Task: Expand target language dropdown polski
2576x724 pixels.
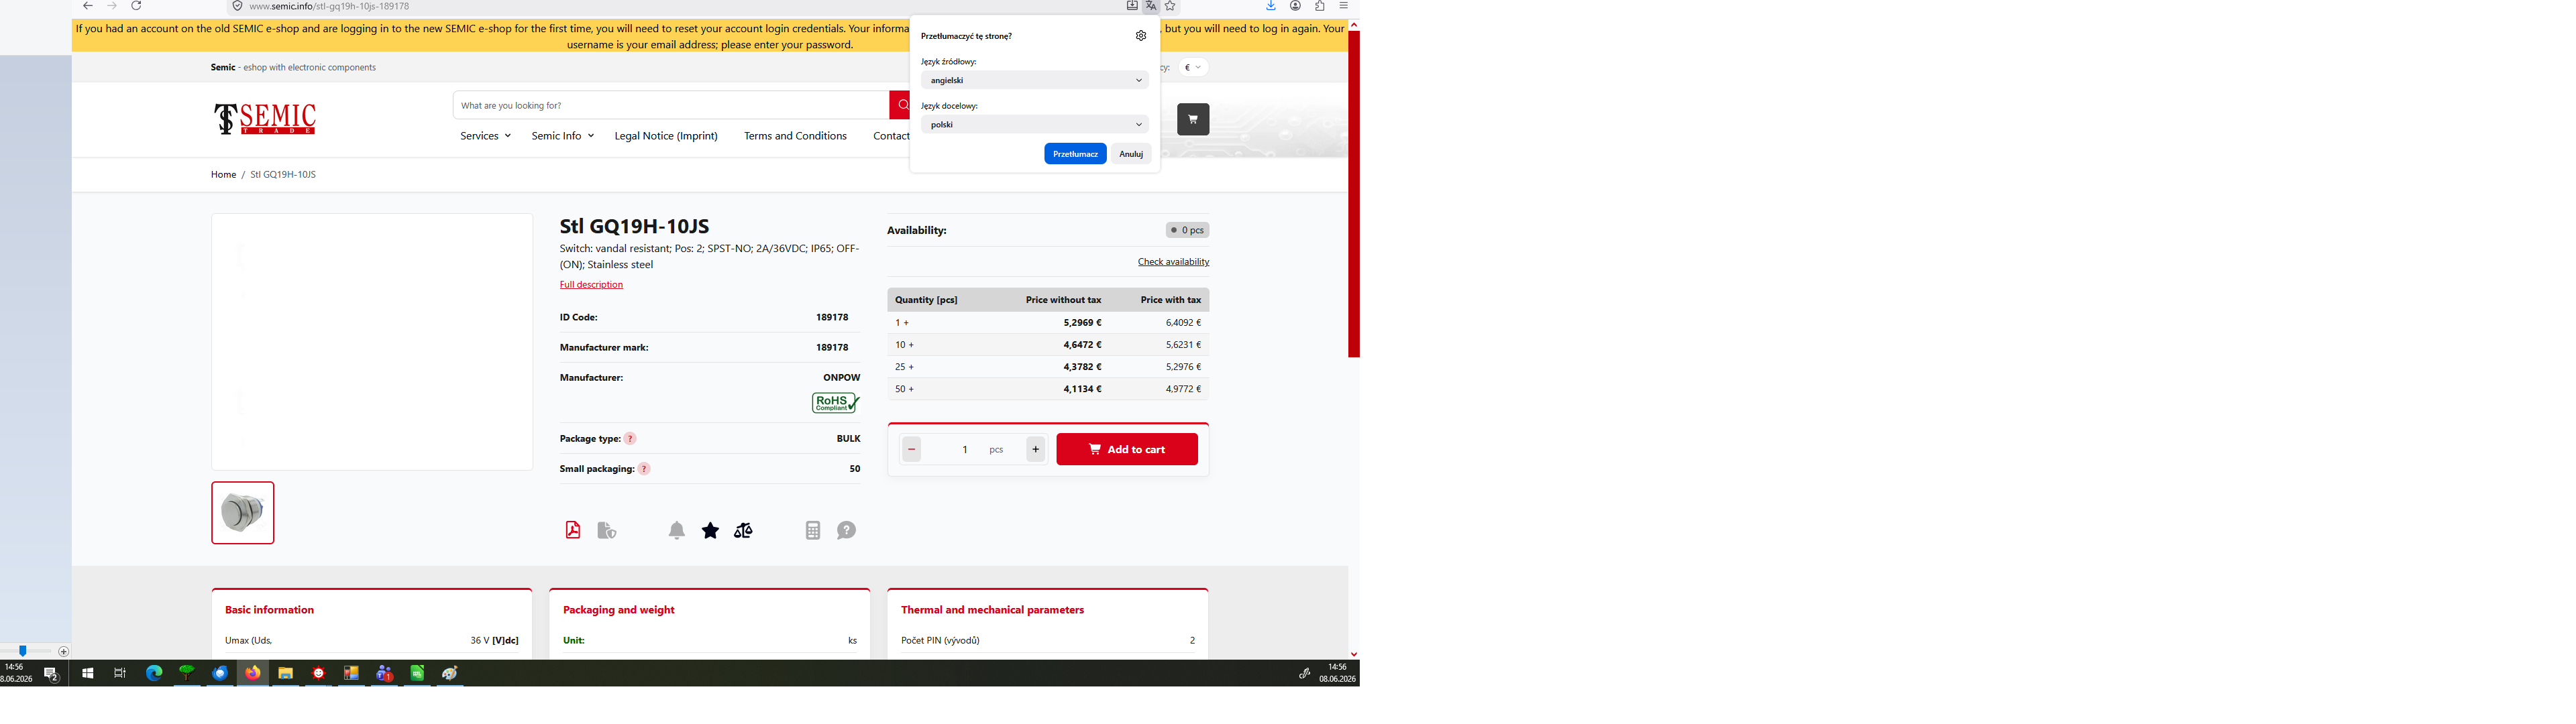Action: pos(1034,124)
